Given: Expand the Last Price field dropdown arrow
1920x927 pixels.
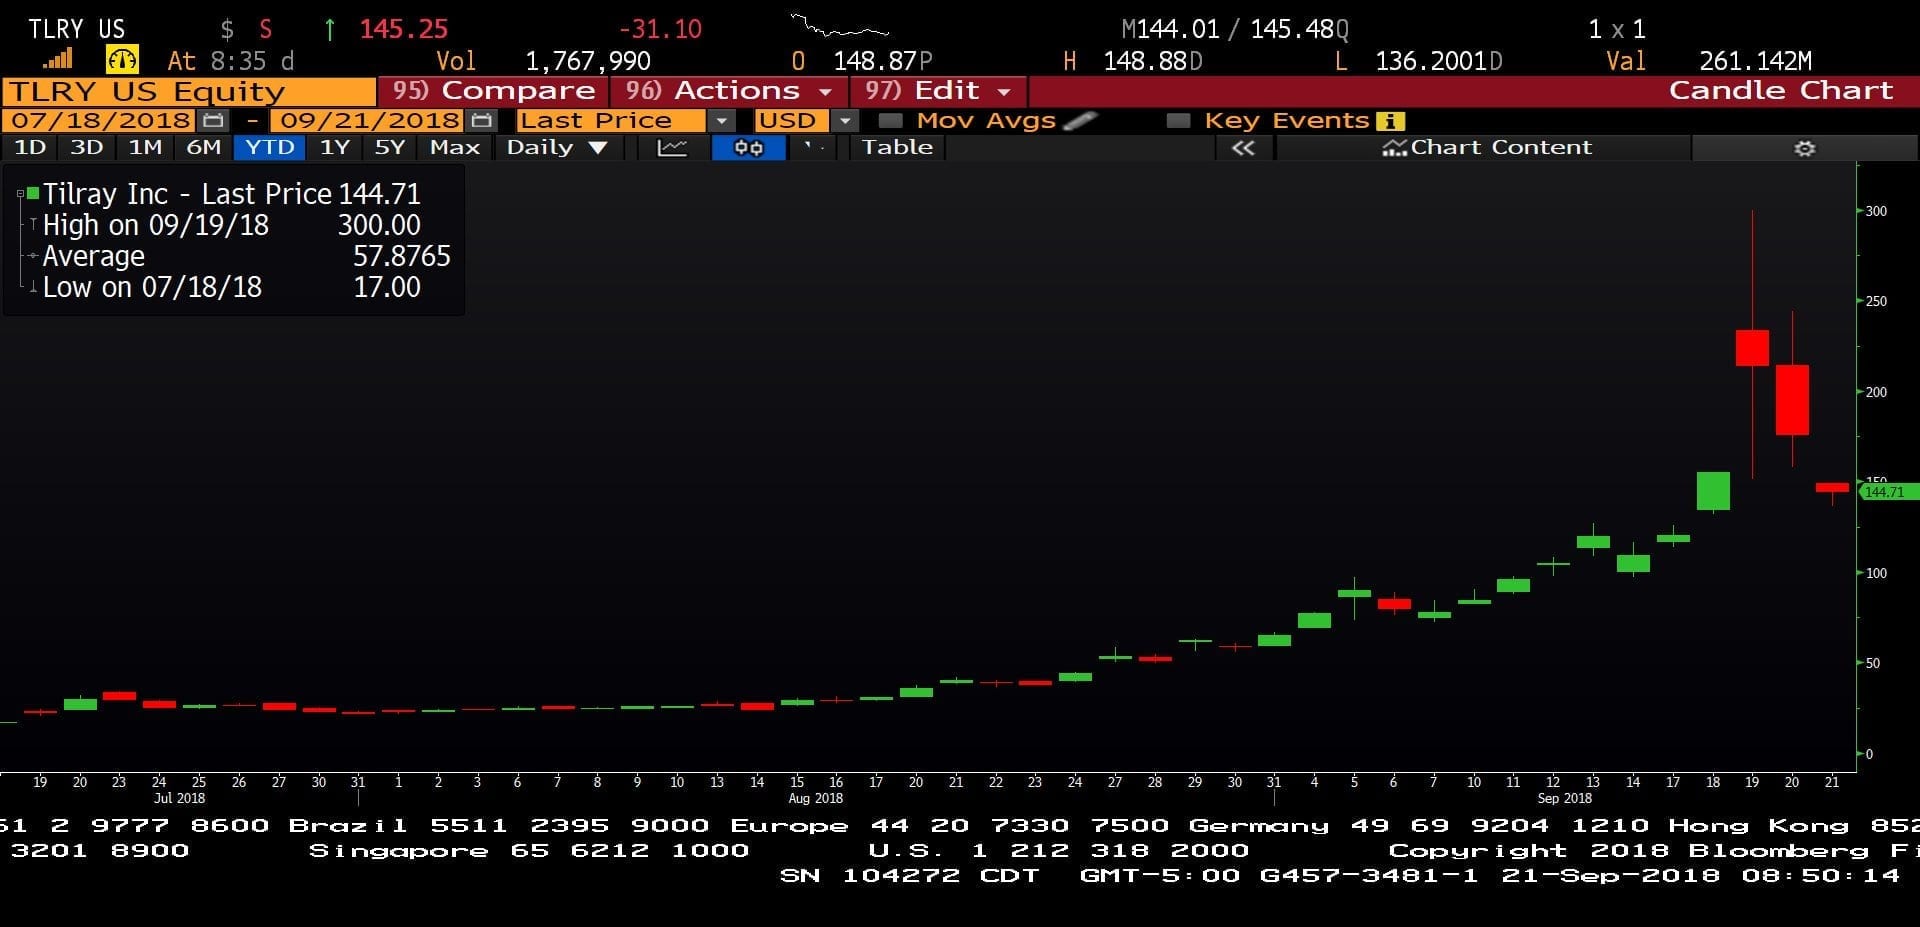Looking at the screenshot, I should point(721,121).
